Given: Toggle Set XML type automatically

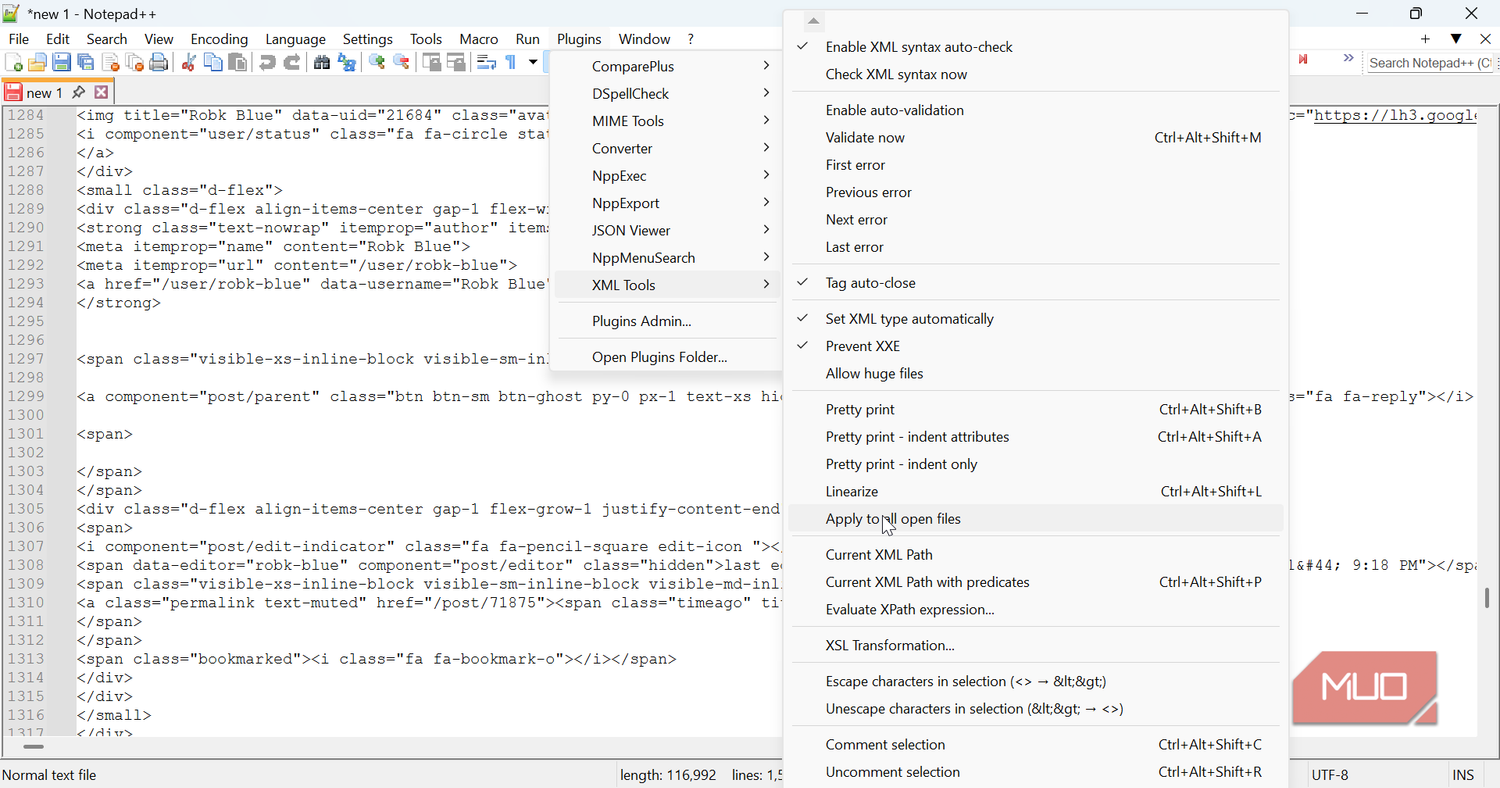Looking at the screenshot, I should (1036, 319).
